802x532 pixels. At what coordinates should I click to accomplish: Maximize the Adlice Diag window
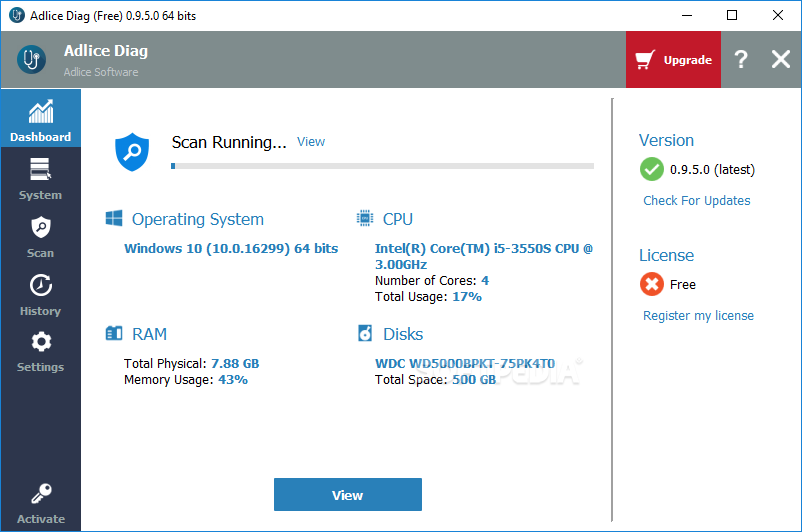[x=732, y=15]
